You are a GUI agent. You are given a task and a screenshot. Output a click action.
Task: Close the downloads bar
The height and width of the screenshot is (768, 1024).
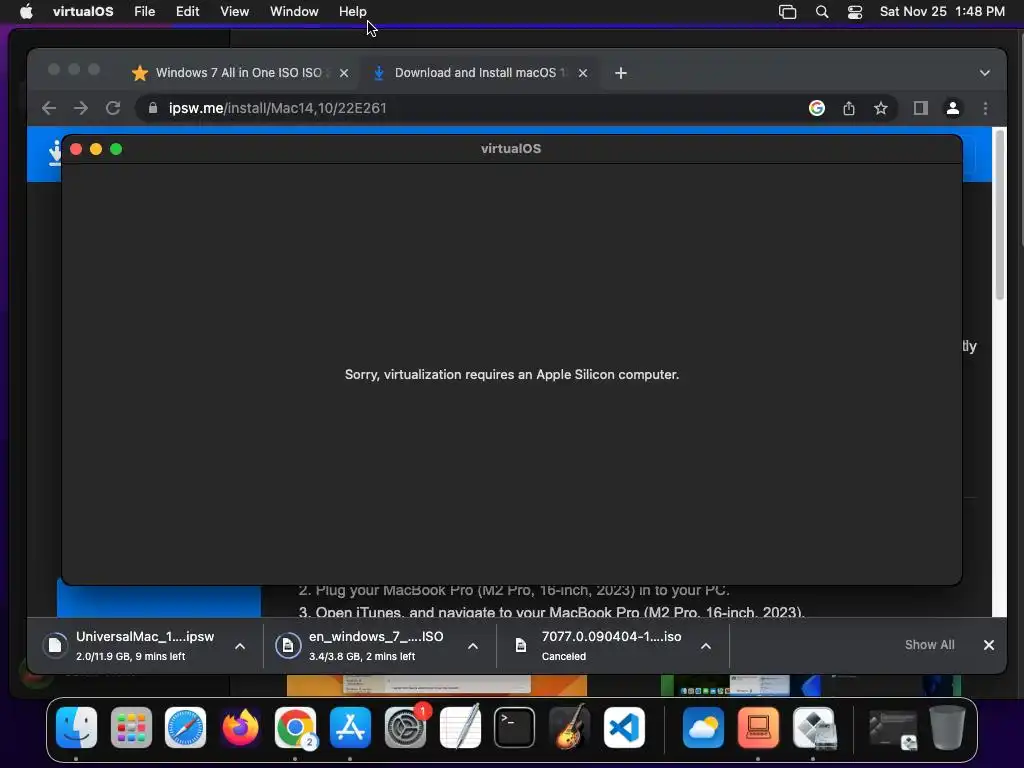point(989,645)
